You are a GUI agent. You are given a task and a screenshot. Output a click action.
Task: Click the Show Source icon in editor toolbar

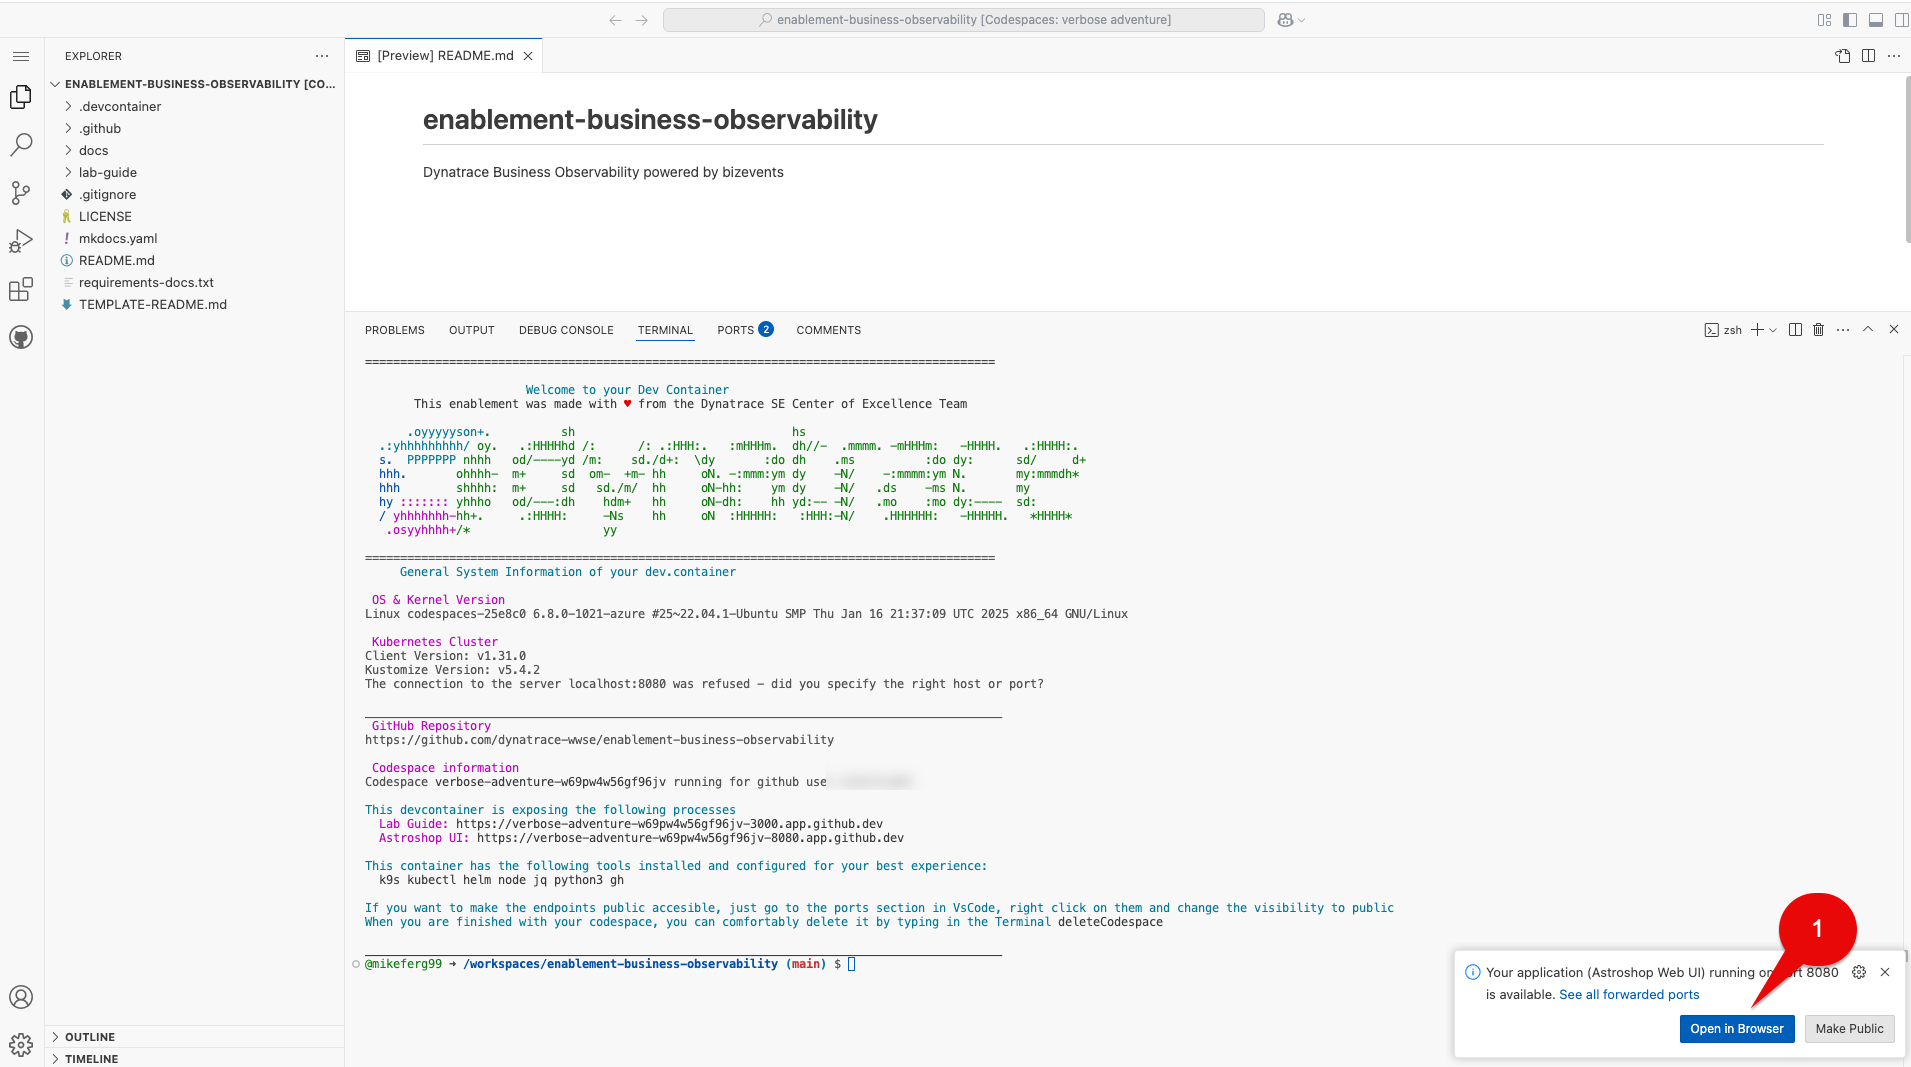(1843, 56)
